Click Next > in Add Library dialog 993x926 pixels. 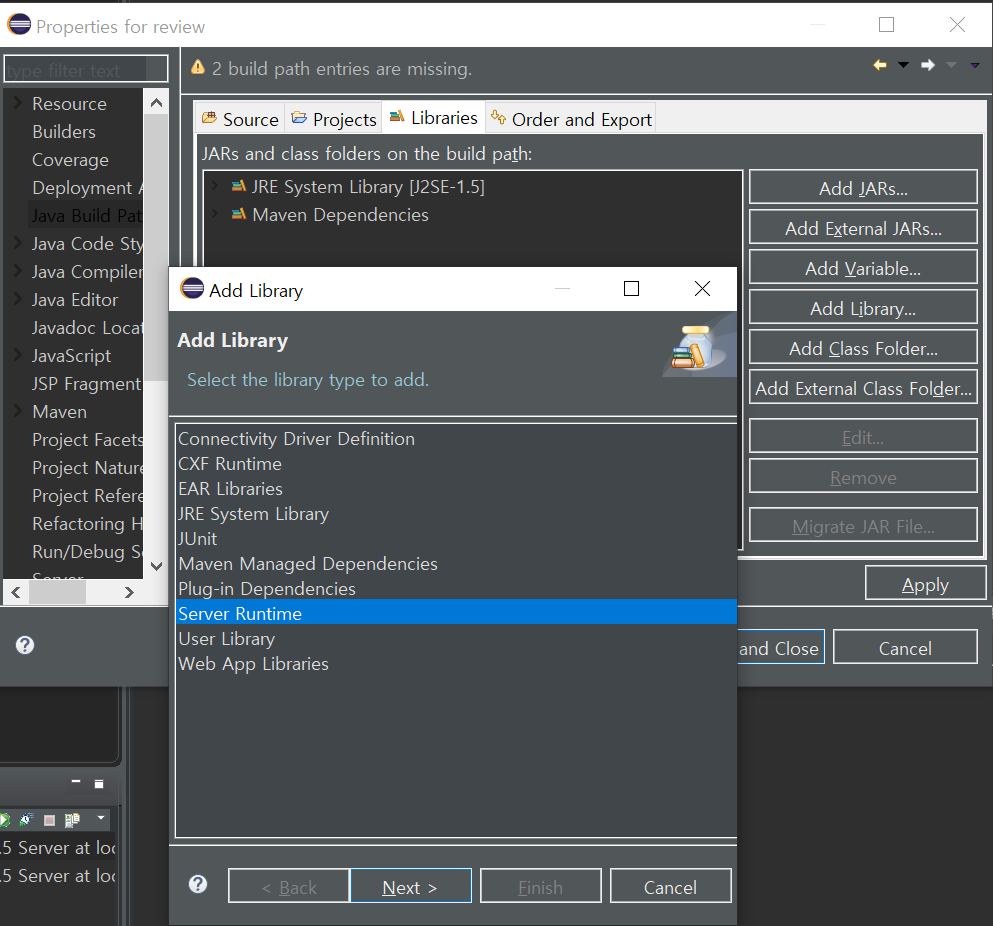(410, 886)
